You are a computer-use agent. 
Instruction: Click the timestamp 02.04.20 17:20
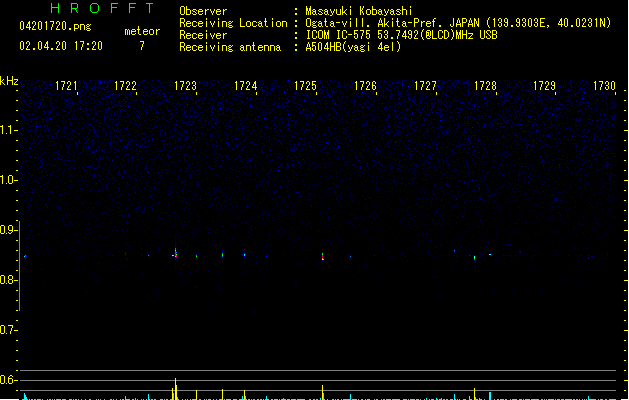[61, 46]
